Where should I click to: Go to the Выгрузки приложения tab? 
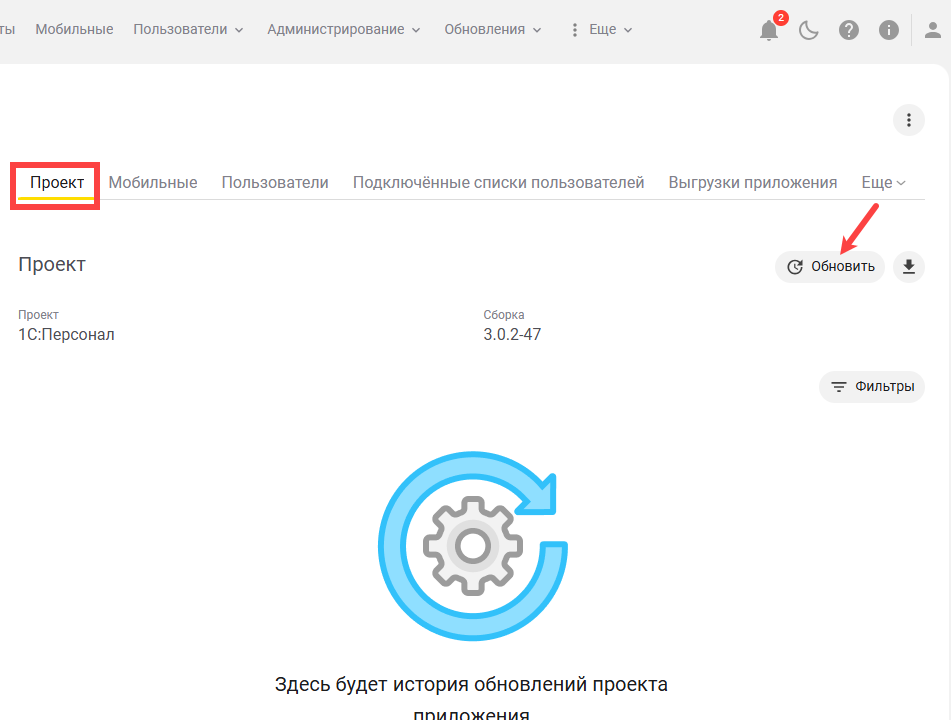point(753,183)
